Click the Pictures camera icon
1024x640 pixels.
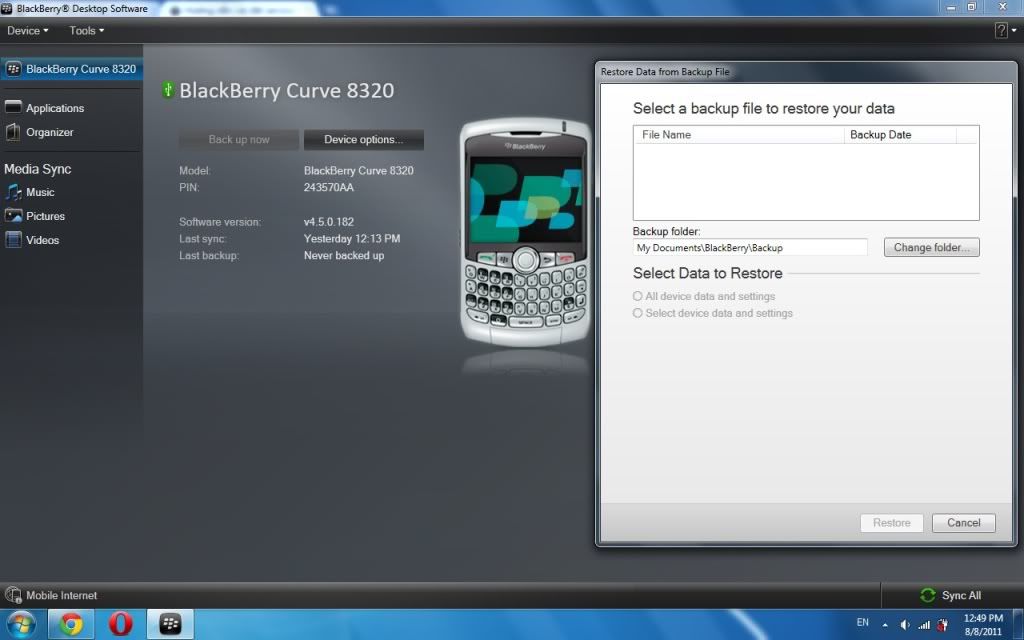13,216
